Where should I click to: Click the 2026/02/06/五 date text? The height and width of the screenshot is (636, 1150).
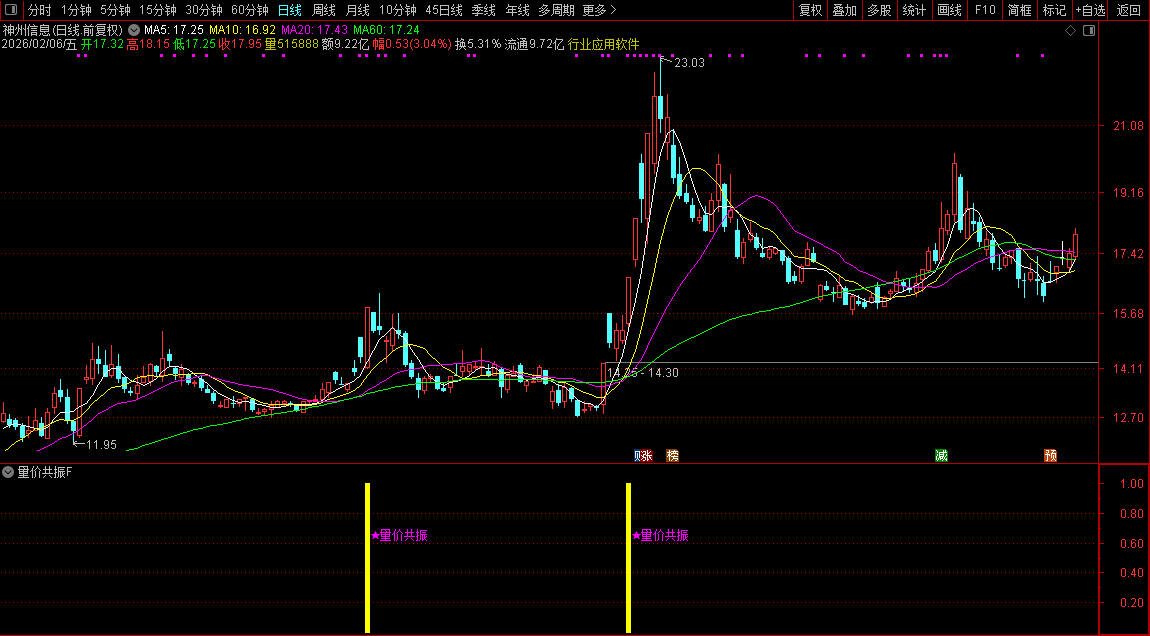tap(40, 44)
